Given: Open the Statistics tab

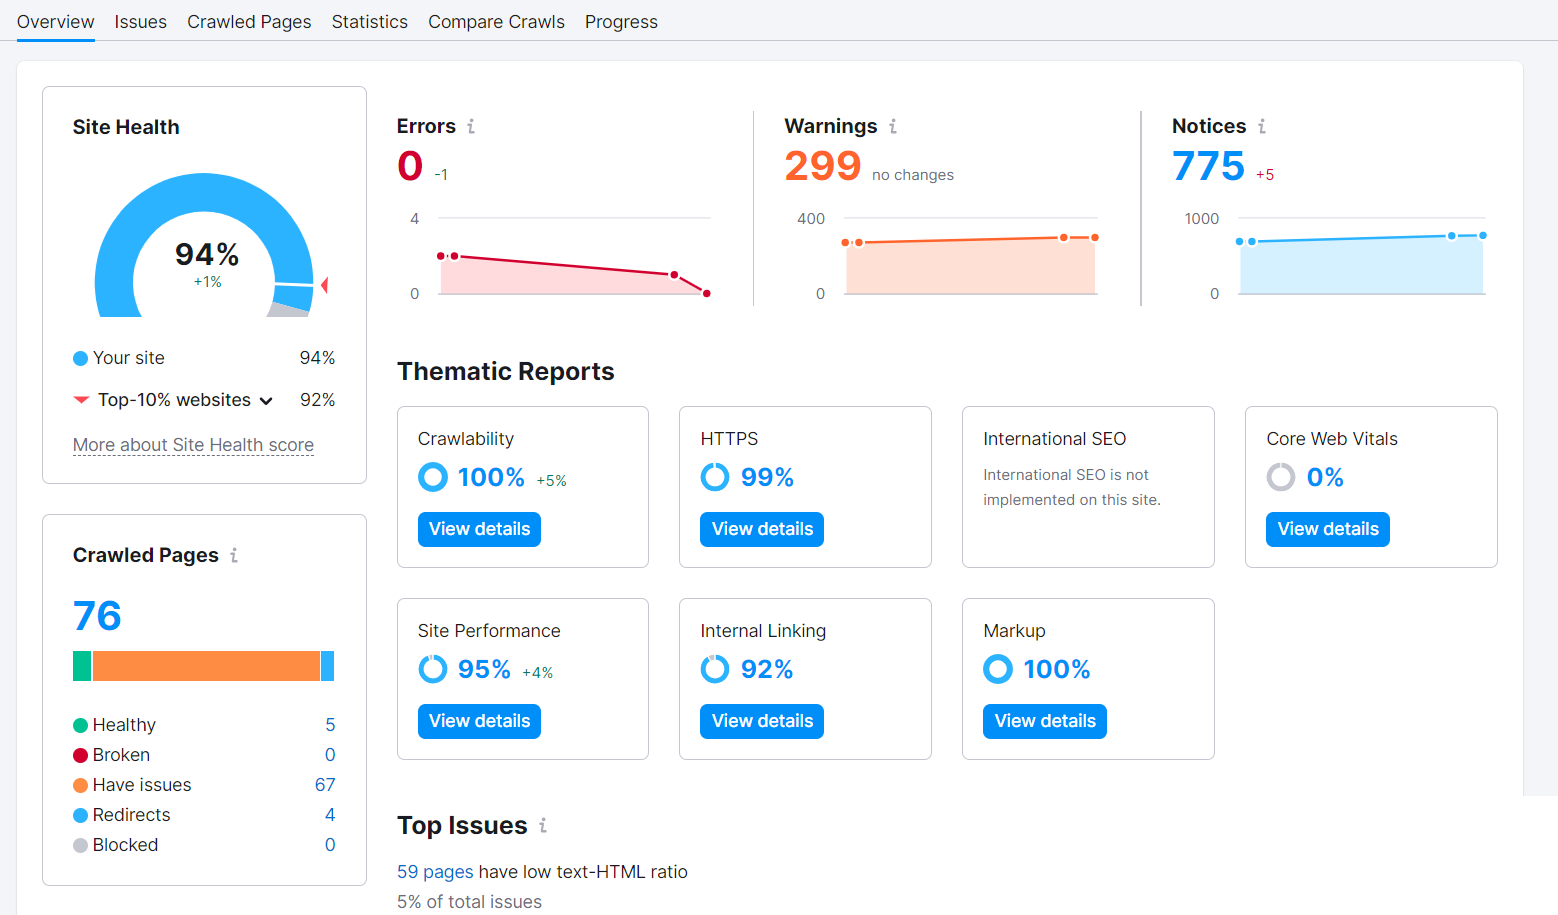Looking at the screenshot, I should click(369, 22).
